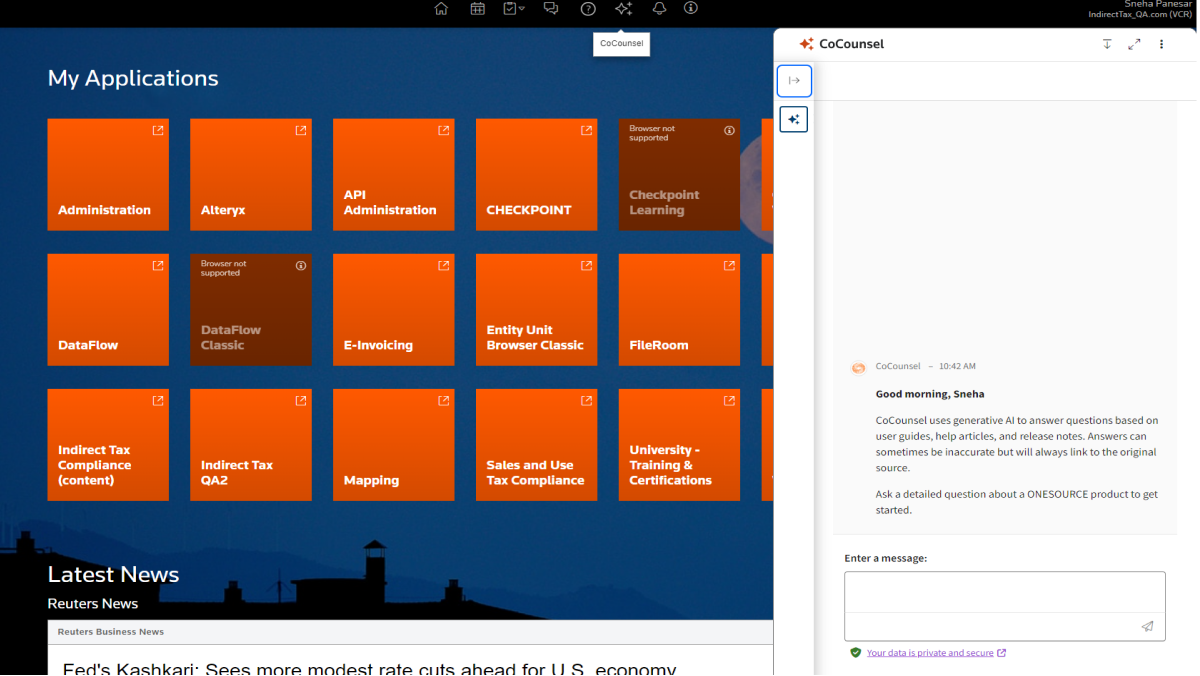Expand the tasks clipboard dropdown

click(x=514, y=9)
